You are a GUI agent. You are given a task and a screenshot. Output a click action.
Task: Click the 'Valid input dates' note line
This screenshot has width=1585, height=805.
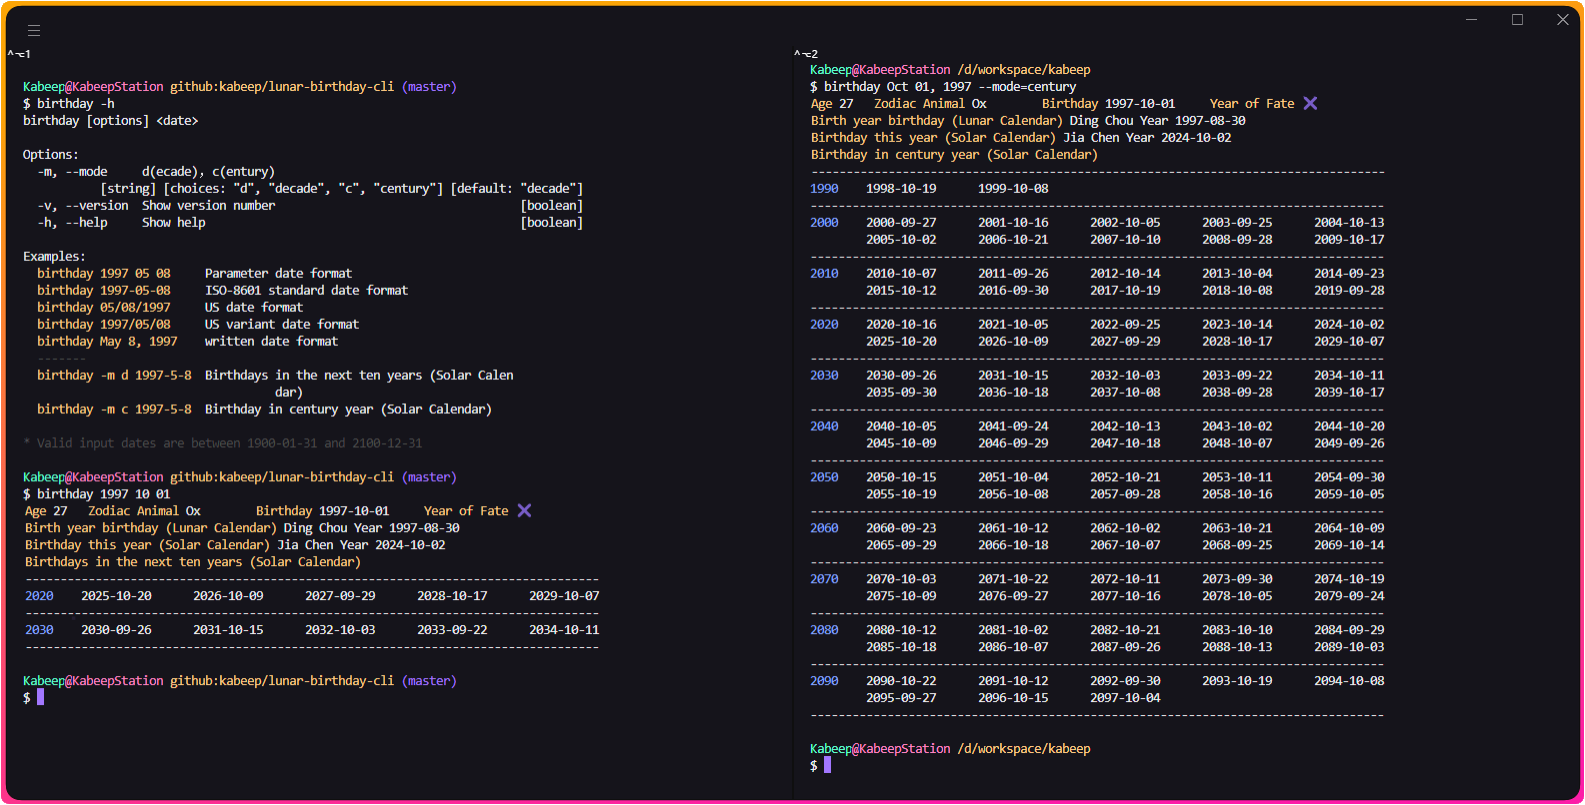pyautogui.click(x=223, y=444)
